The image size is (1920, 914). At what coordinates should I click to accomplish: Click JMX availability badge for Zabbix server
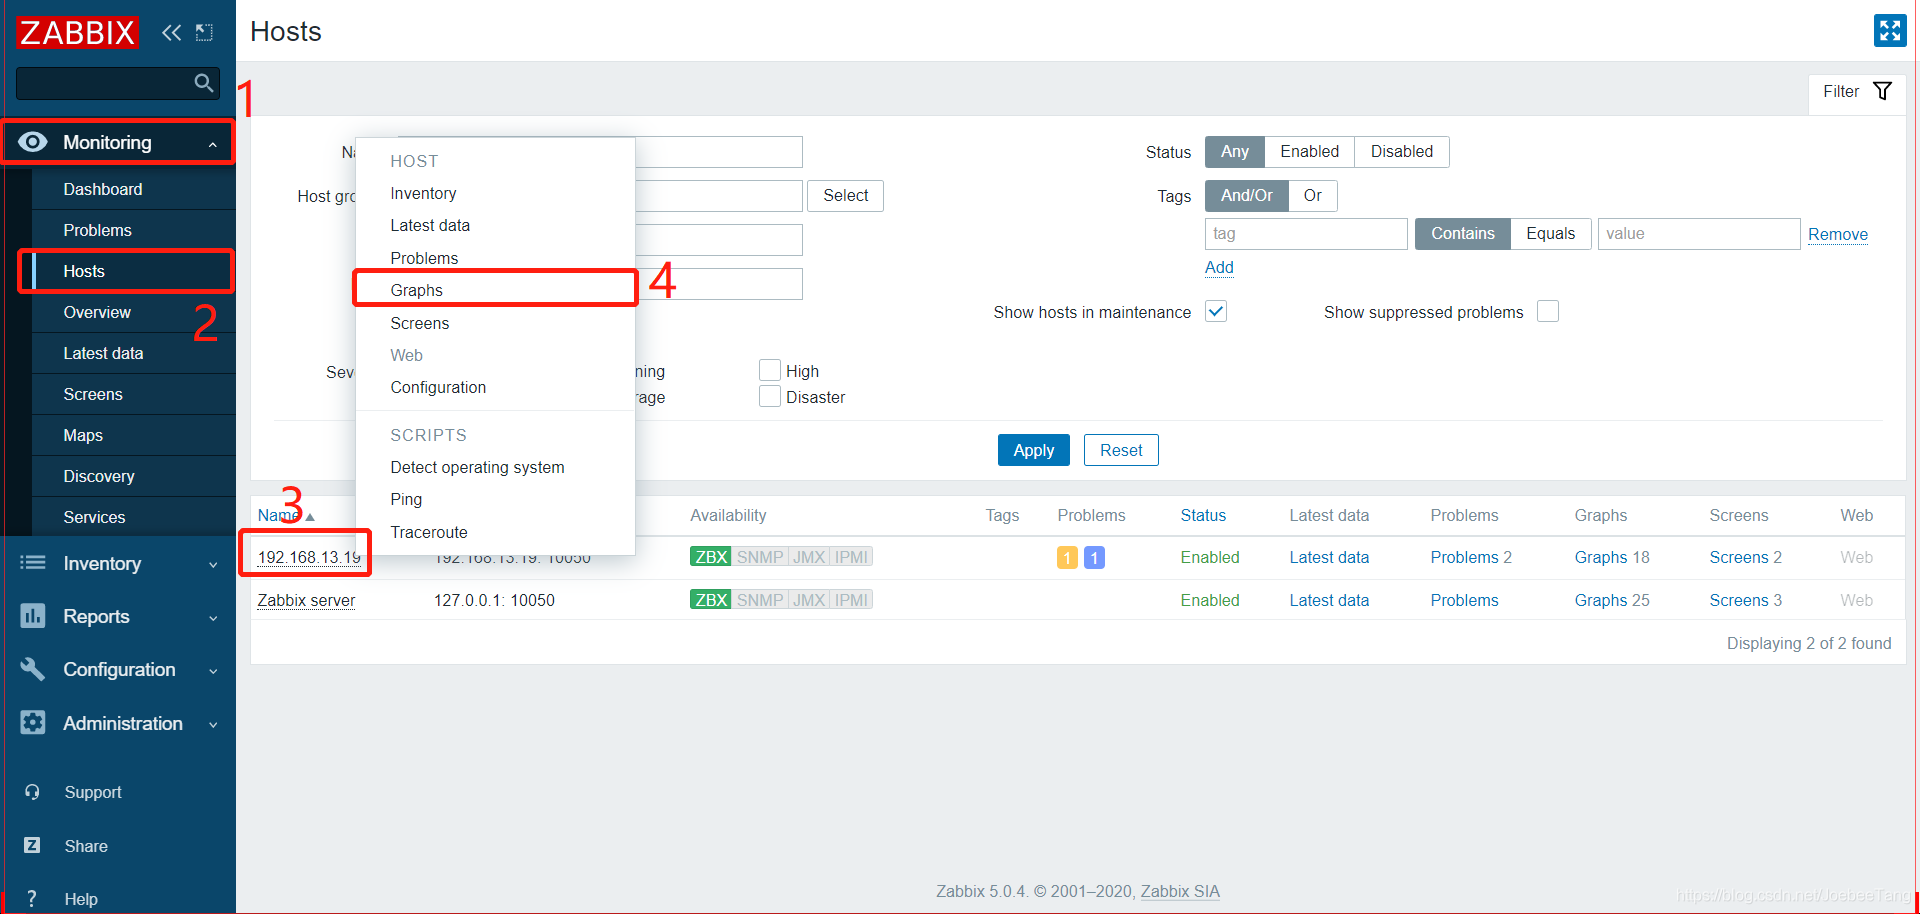coord(809,600)
